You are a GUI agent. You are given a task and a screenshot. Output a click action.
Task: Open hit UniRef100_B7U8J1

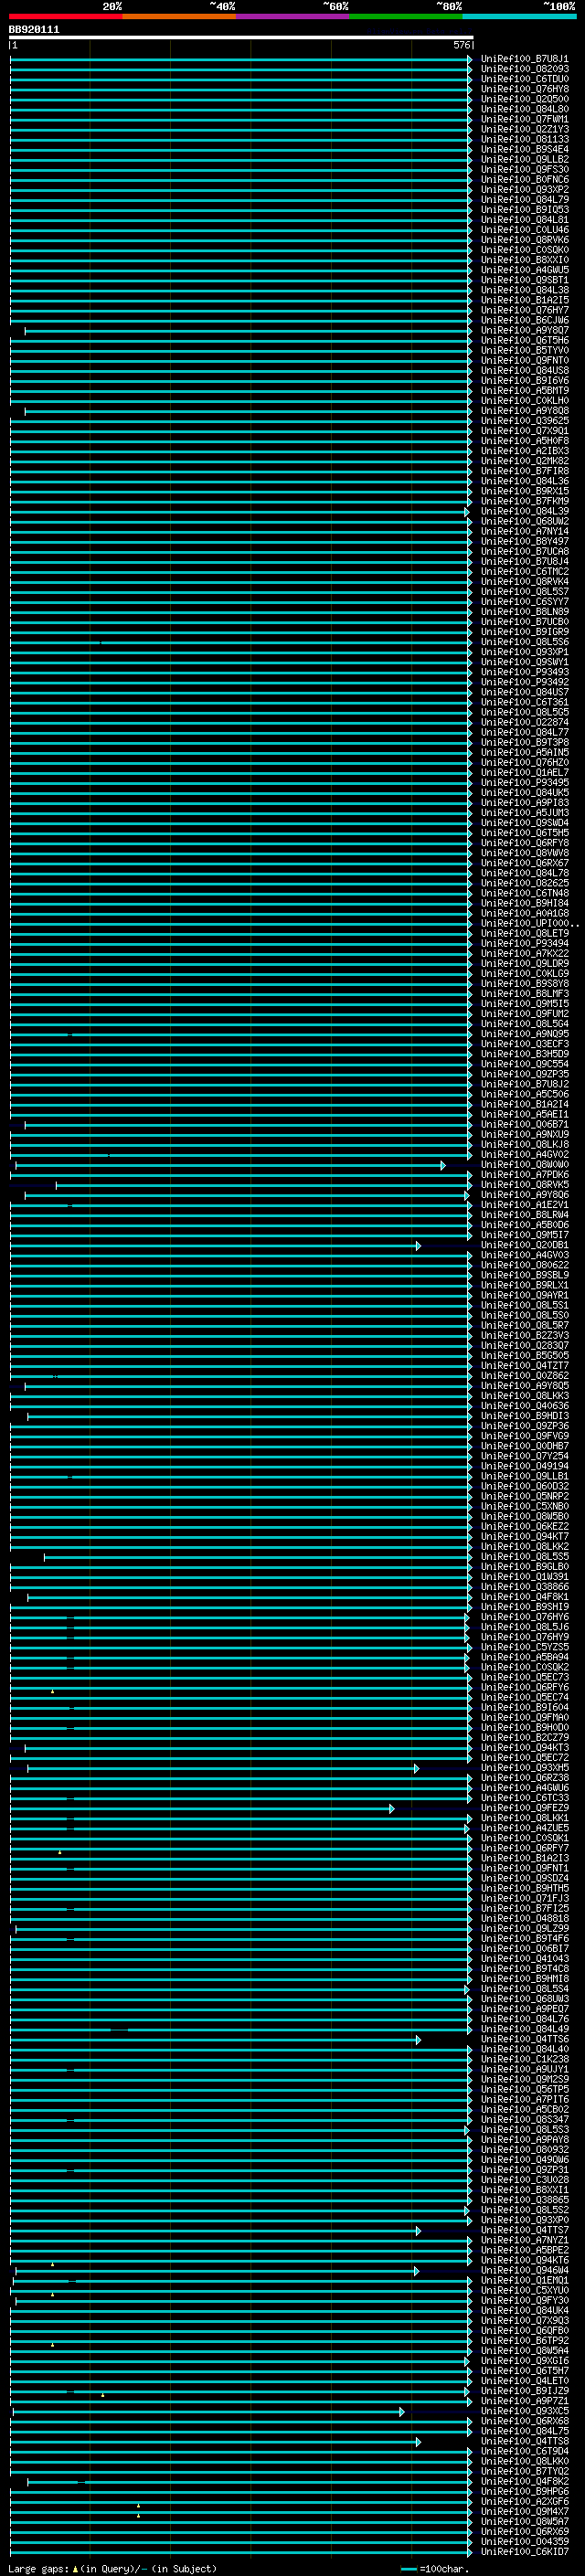(525, 59)
